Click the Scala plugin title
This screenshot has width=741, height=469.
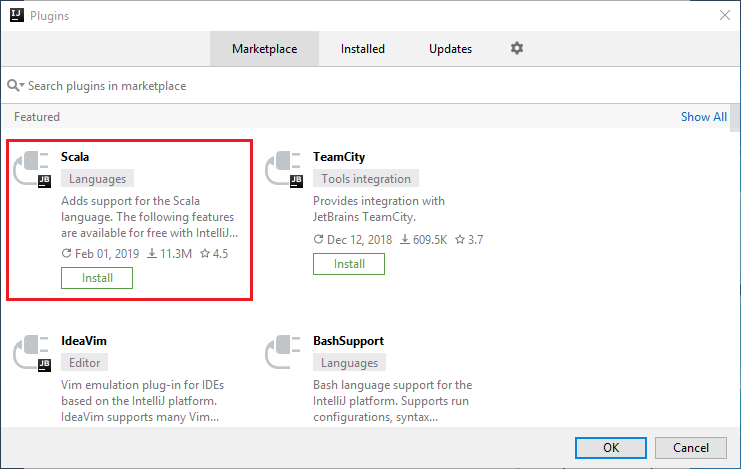(75, 156)
